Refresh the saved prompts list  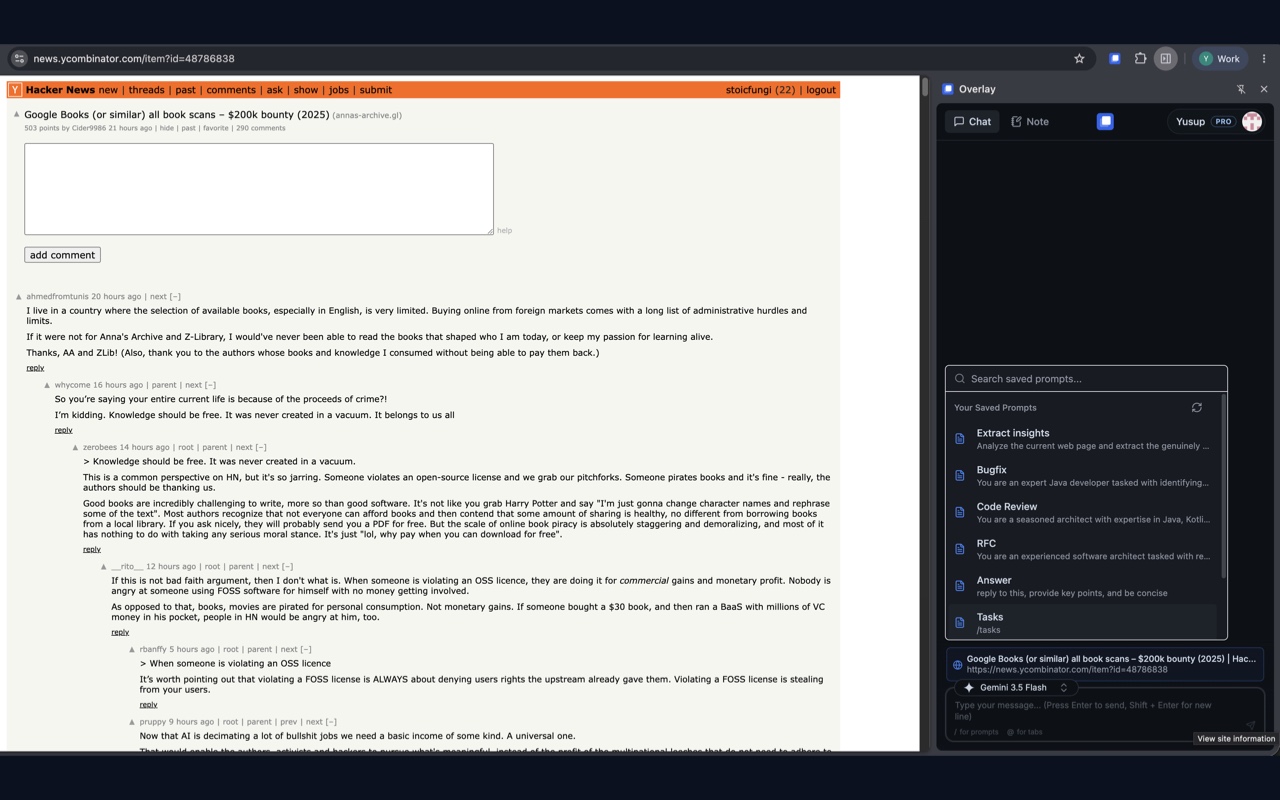(x=1196, y=408)
